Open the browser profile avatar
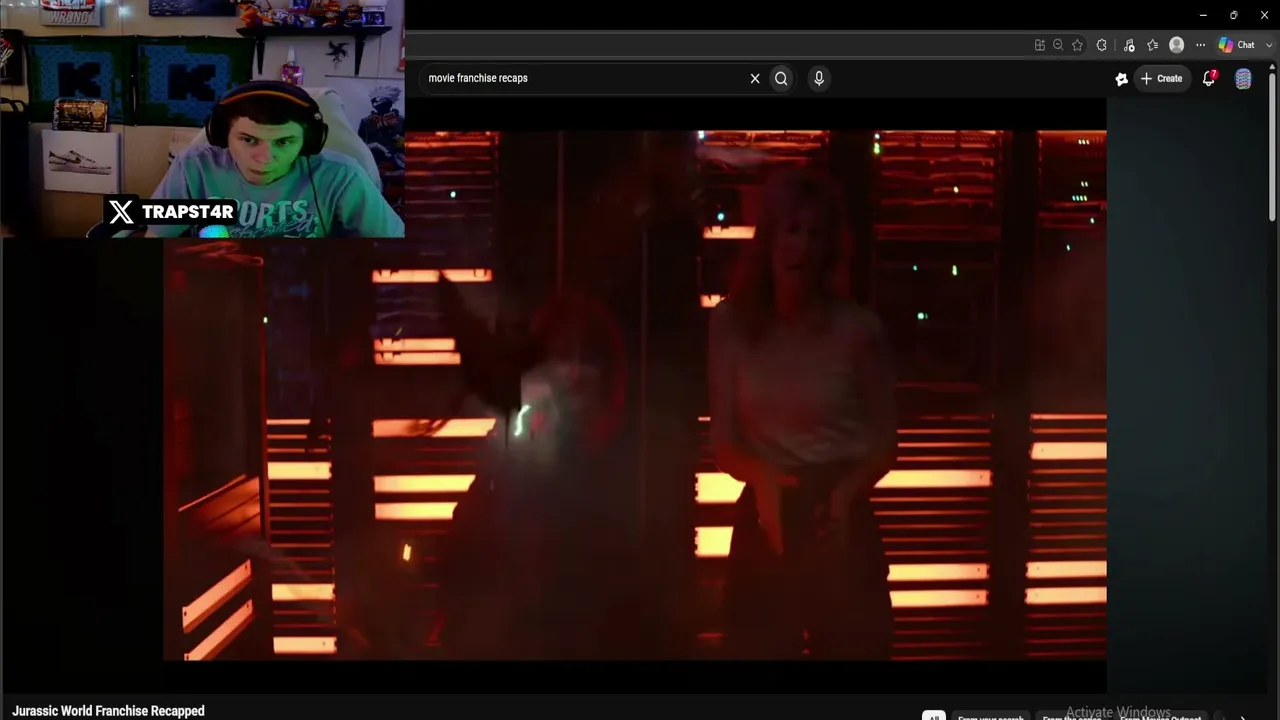Image resolution: width=1280 pixels, height=720 pixels. click(1177, 45)
